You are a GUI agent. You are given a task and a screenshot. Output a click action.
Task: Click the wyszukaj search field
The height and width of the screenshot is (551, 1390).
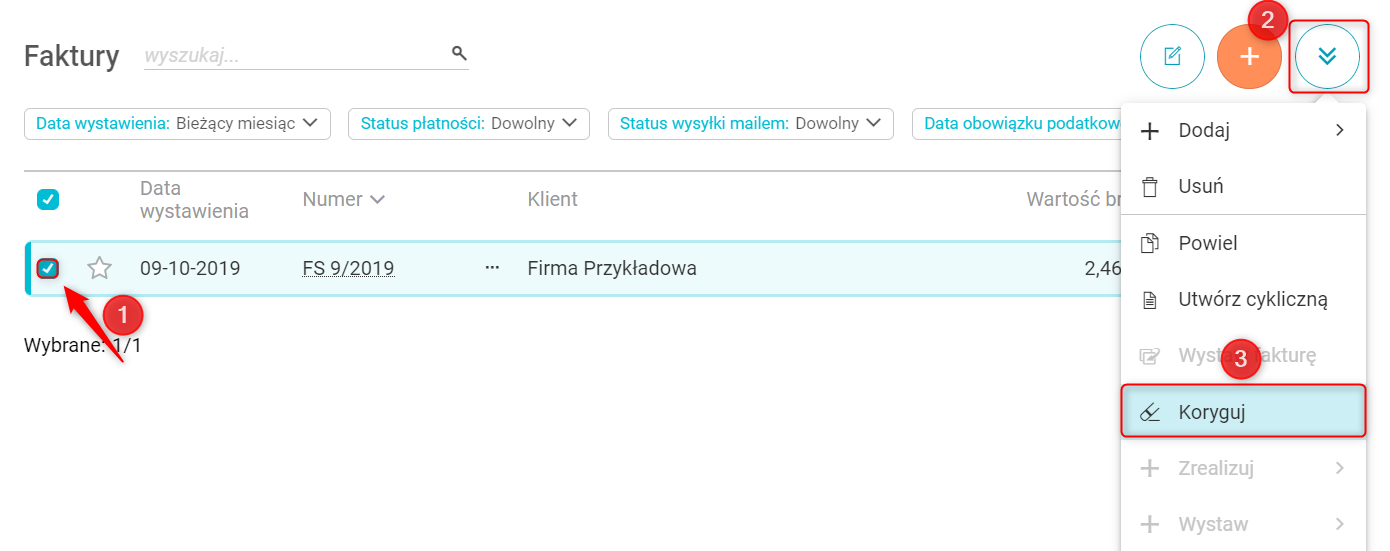tap(295, 56)
